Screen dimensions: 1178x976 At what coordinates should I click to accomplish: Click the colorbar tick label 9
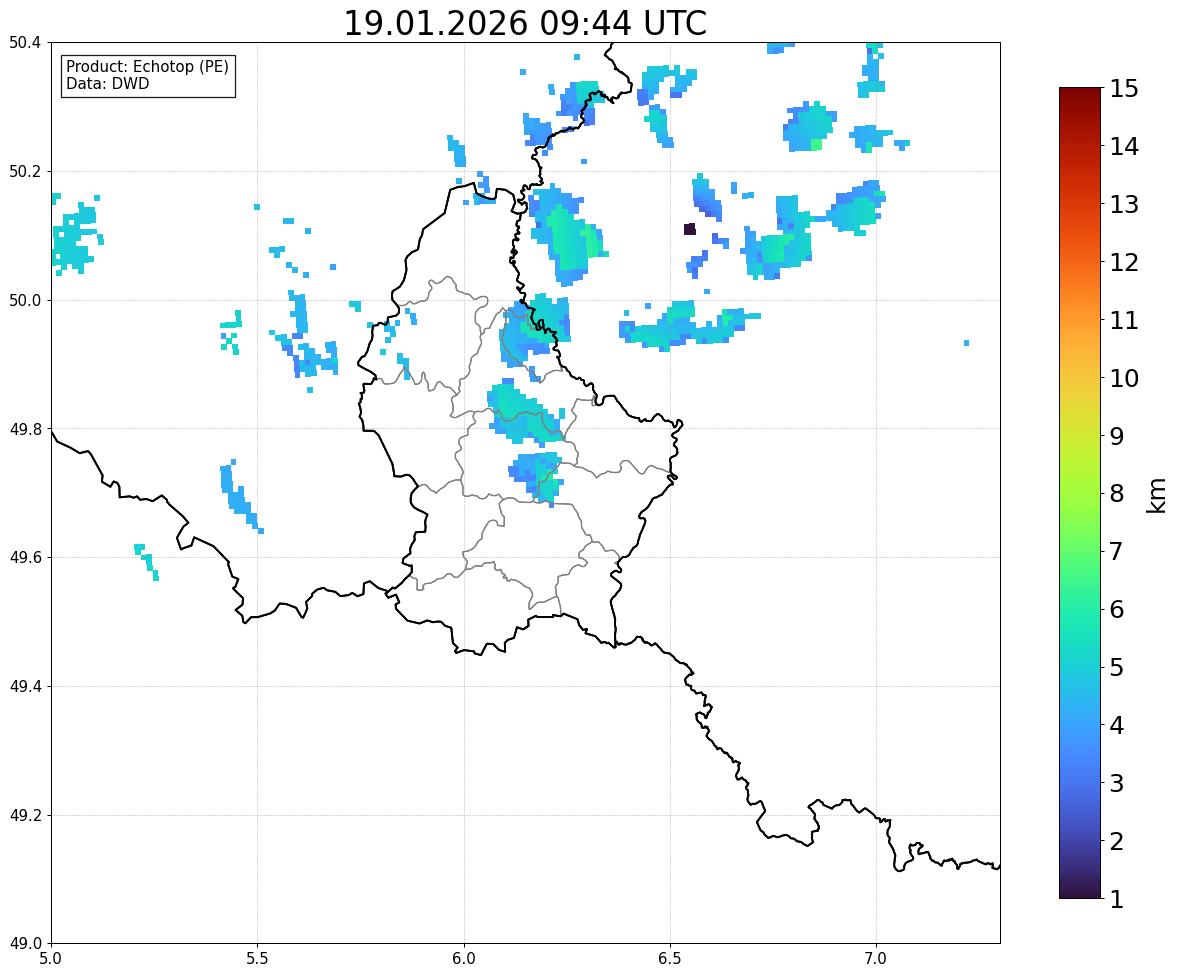pyautogui.click(x=1117, y=436)
